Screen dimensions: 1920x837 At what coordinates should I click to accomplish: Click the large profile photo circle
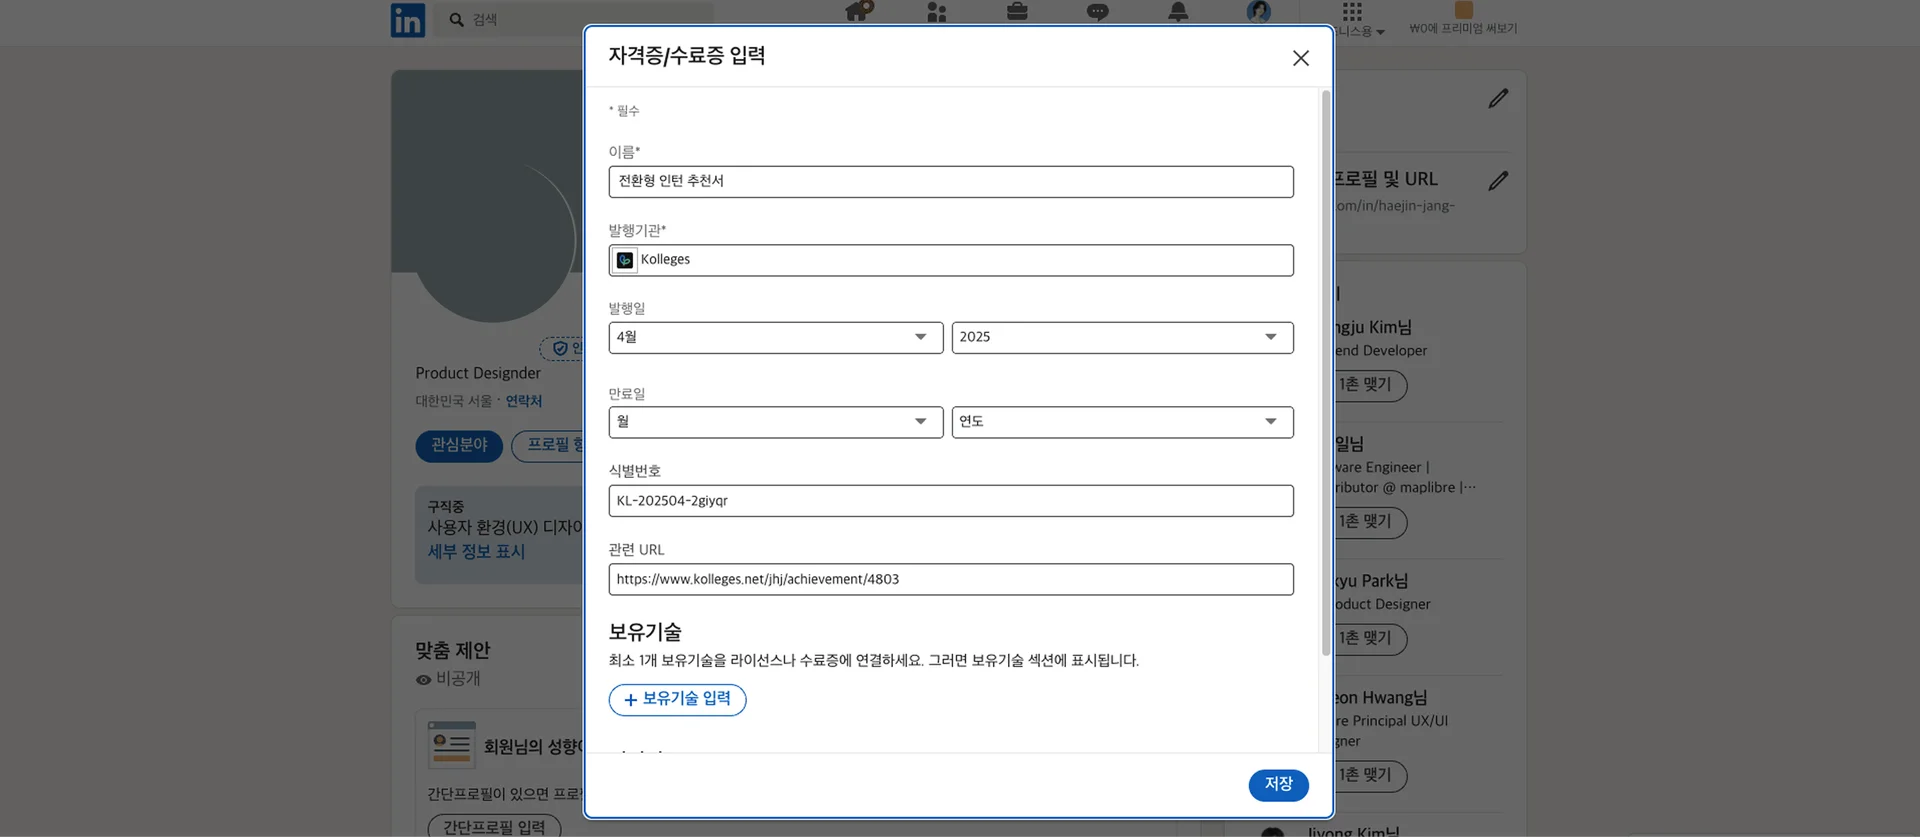coord(493,240)
